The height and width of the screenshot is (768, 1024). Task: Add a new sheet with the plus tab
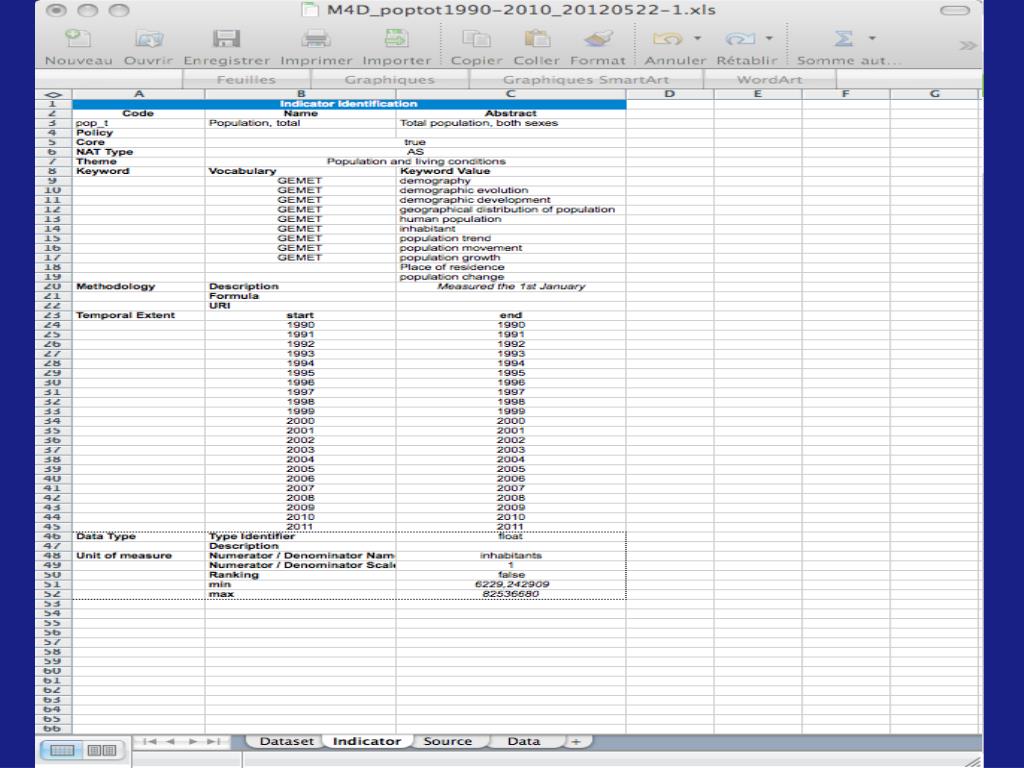point(574,741)
